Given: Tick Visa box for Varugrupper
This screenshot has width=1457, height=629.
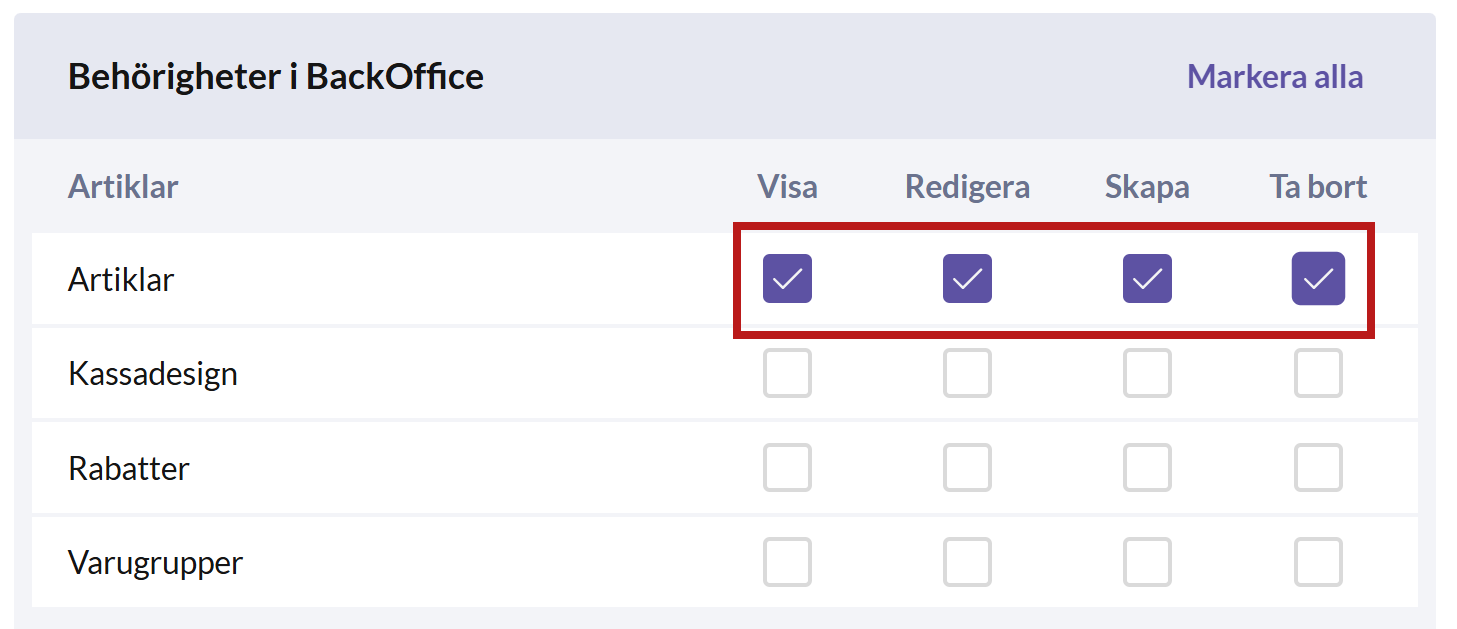Looking at the screenshot, I should click(x=787, y=562).
